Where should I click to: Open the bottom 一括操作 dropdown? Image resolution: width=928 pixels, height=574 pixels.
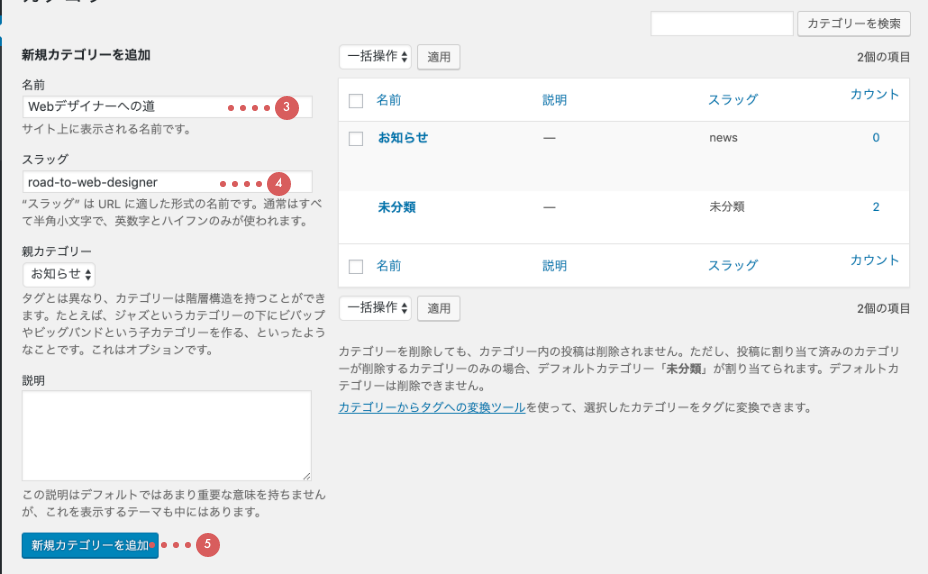(x=375, y=308)
